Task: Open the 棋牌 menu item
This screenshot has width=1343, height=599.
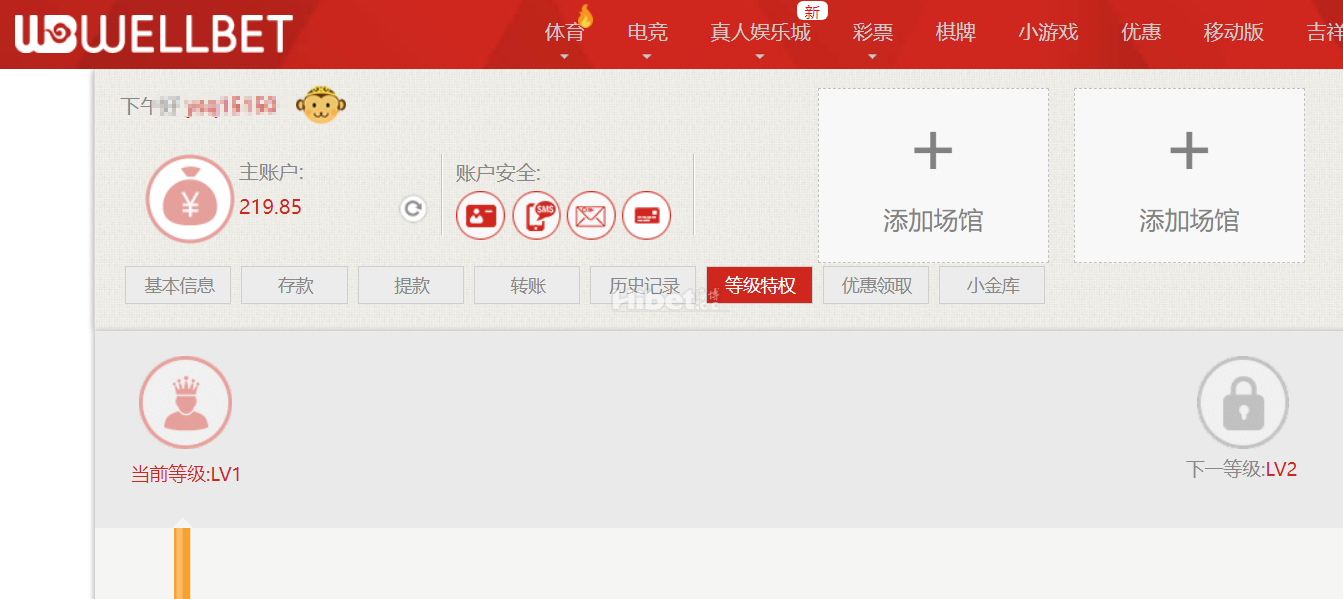Action: (955, 32)
